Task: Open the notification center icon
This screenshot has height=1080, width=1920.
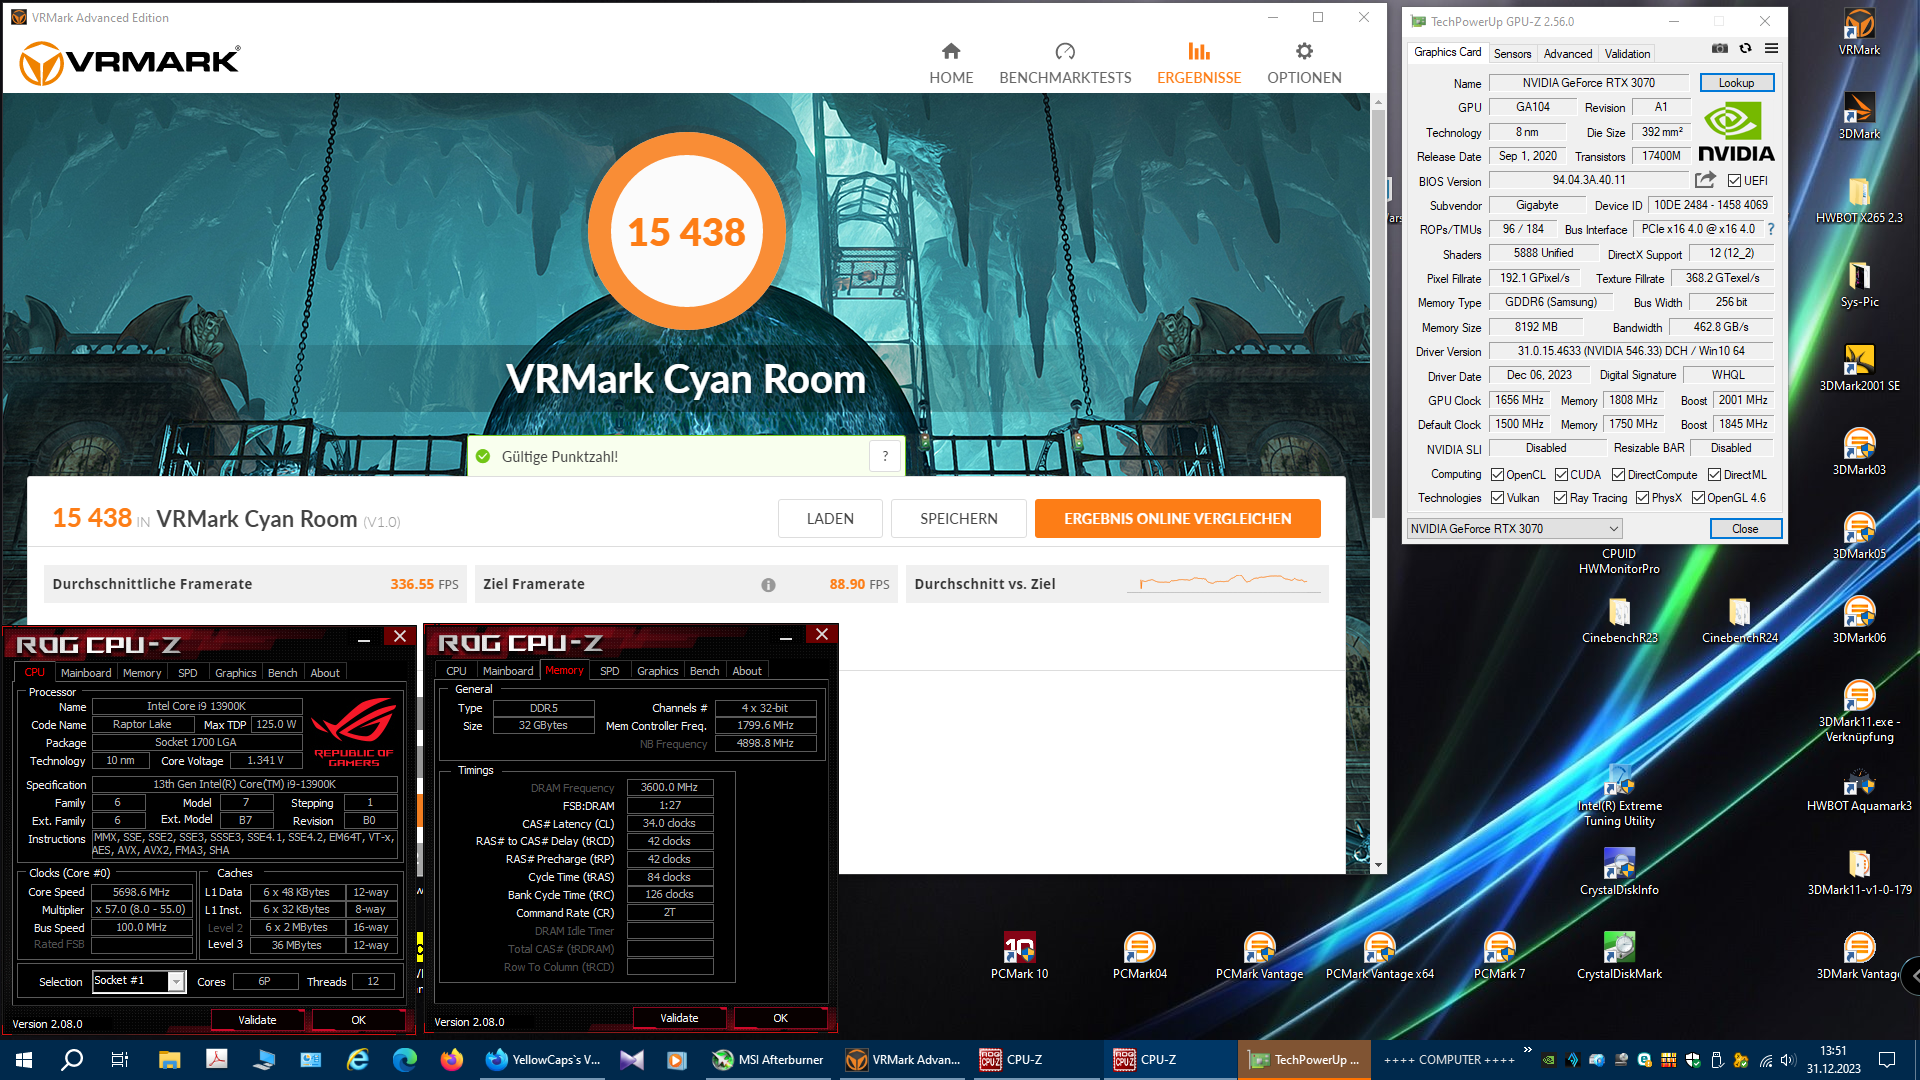Action: pos(1887,1060)
